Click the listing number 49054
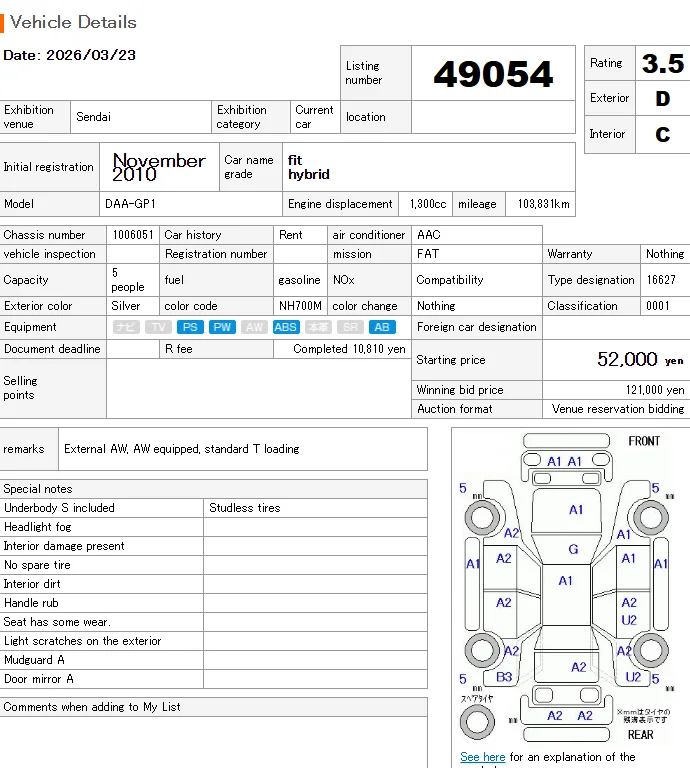The width and height of the screenshot is (690, 768). point(493,74)
